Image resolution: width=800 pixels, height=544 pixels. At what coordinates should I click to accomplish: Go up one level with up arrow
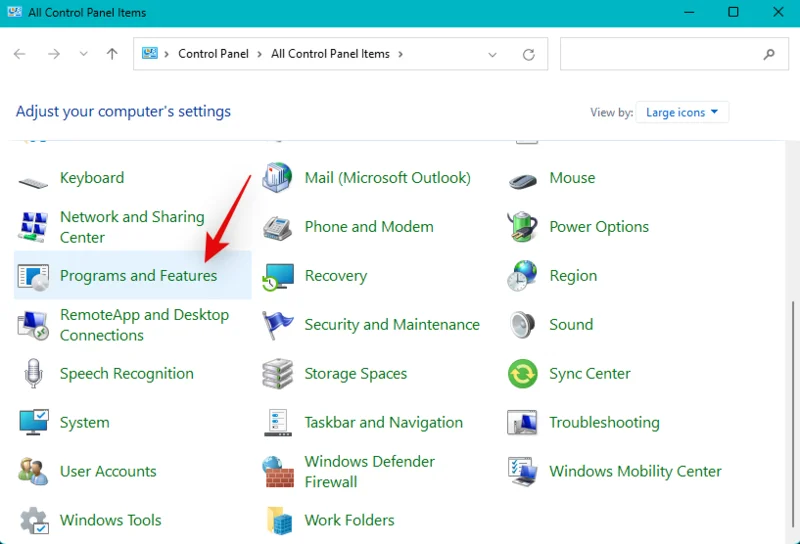click(112, 54)
